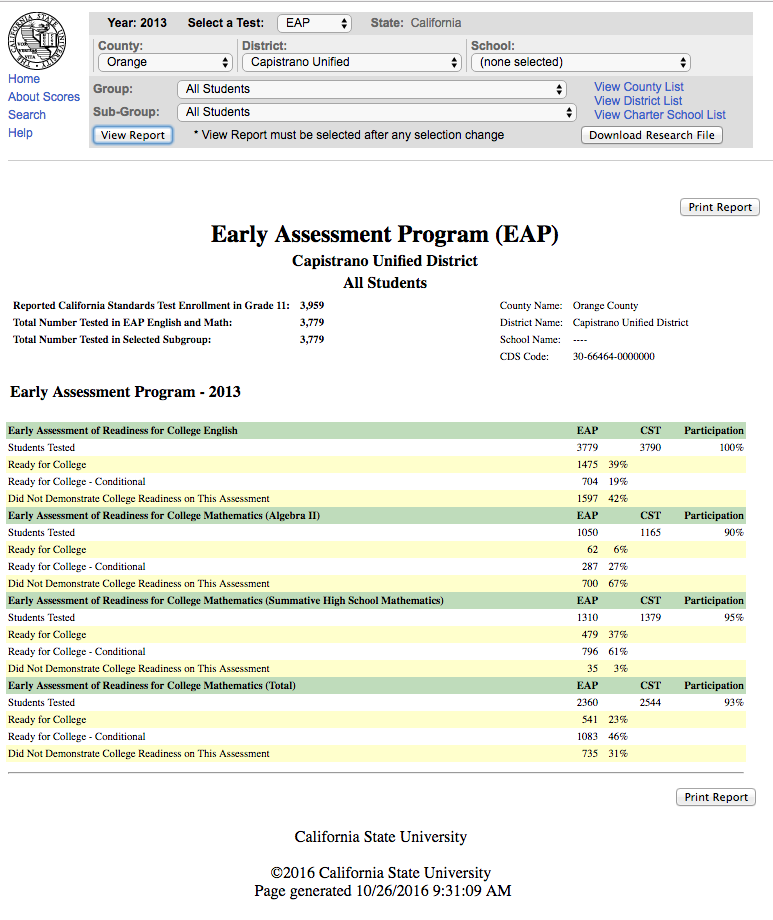Open the View County List link

[639, 87]
